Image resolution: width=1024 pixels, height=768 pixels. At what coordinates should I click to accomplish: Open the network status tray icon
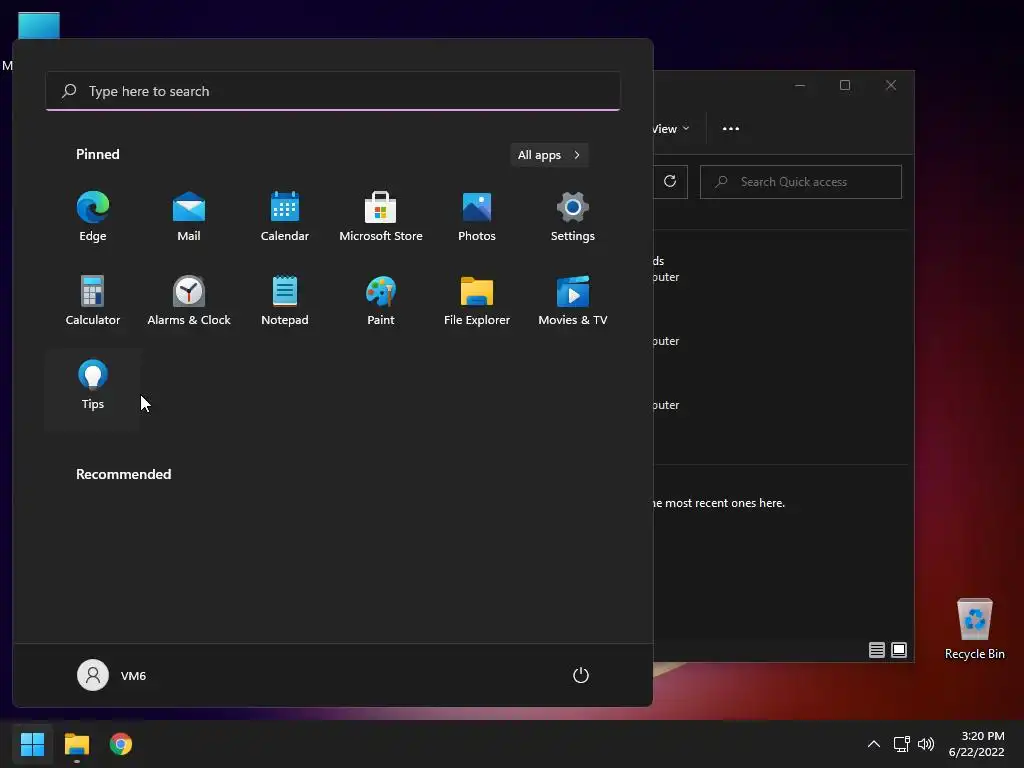pyautogui.click(x=902, y=744)
